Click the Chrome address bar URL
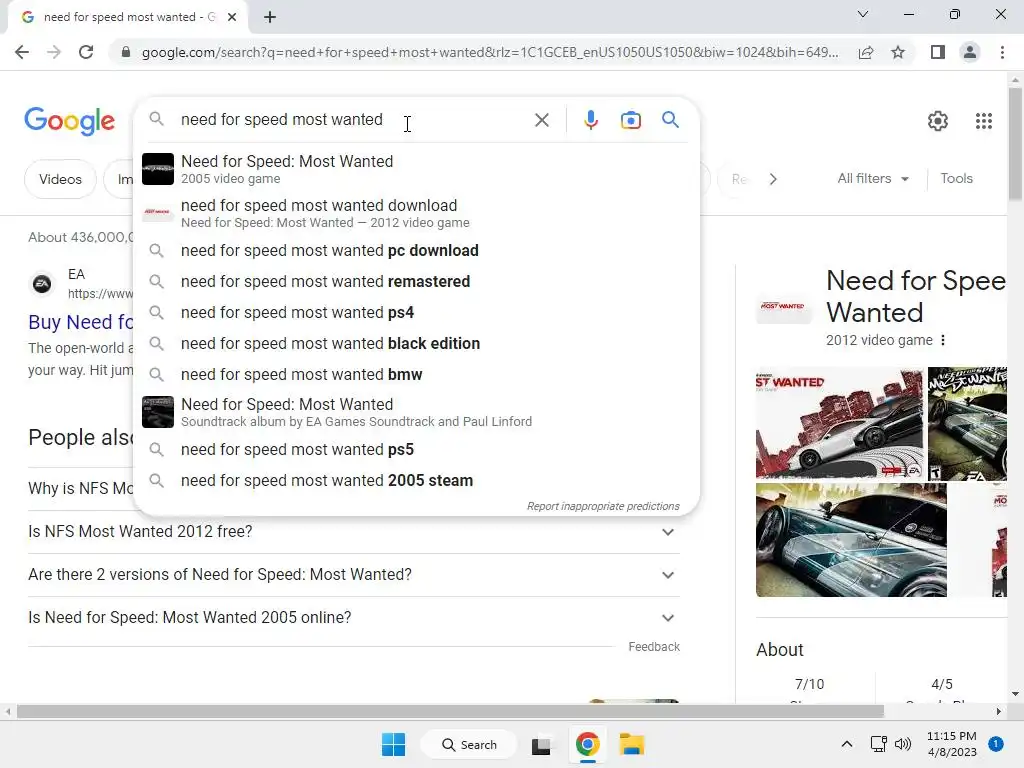The image size is (1024, 768). point(490,52)
